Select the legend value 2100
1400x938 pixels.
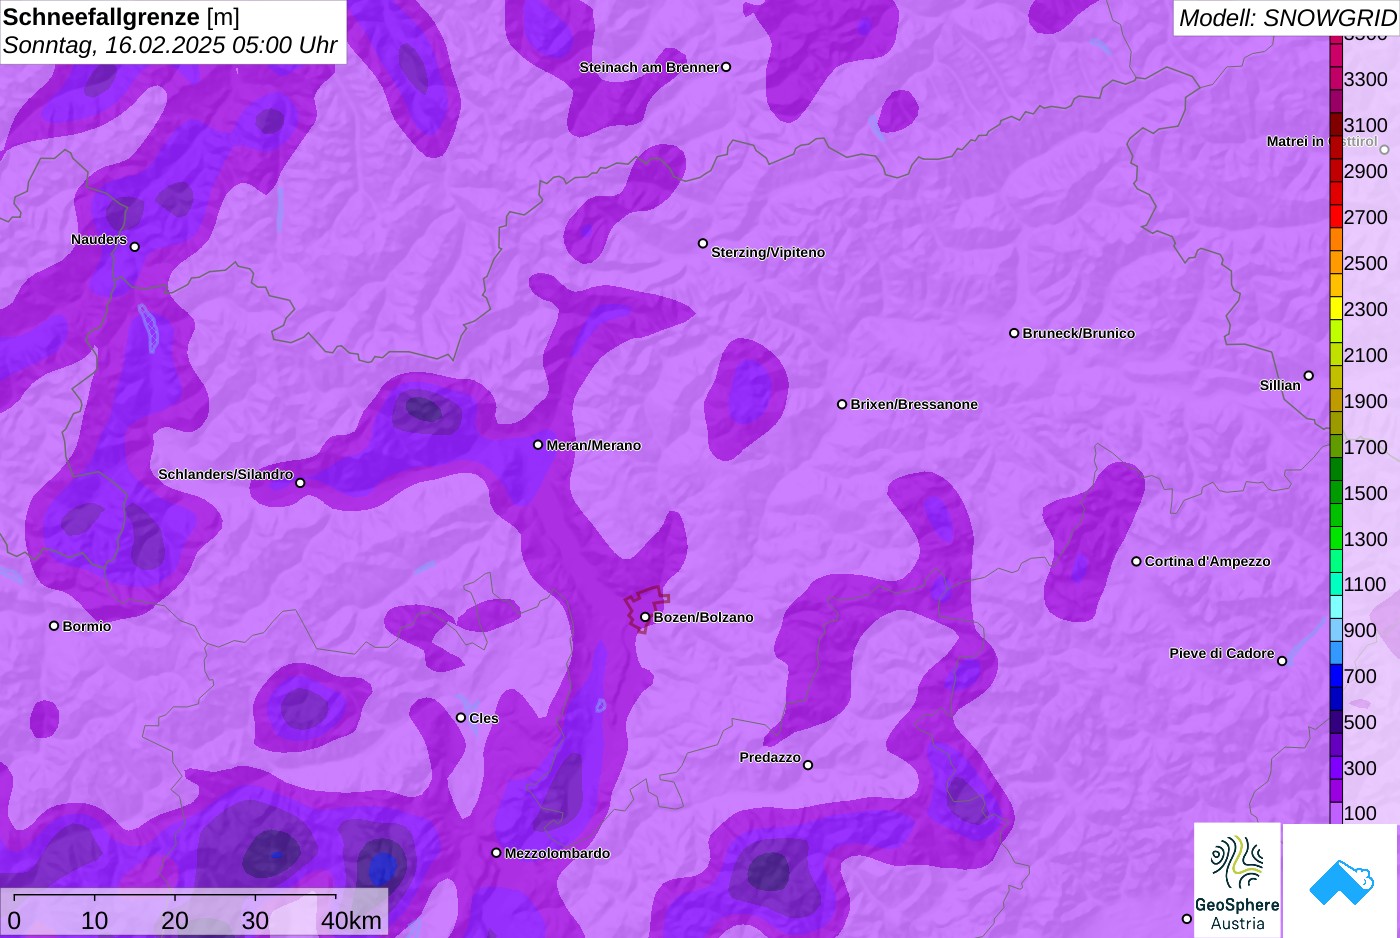1365,355
